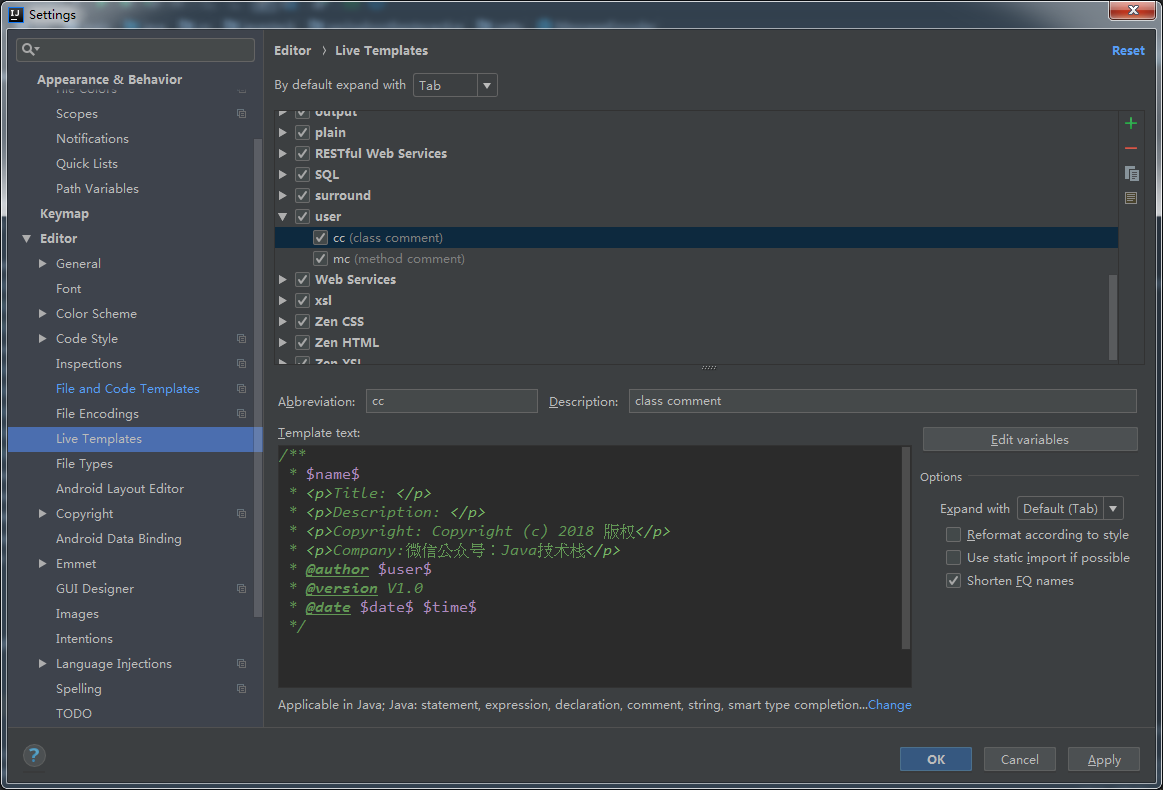Image resolution: width=1163 pixels, height=790 pixels.
Task: Click the restore deleted defaults icon
Action: pyautogui.click(x=1131, y=198)
